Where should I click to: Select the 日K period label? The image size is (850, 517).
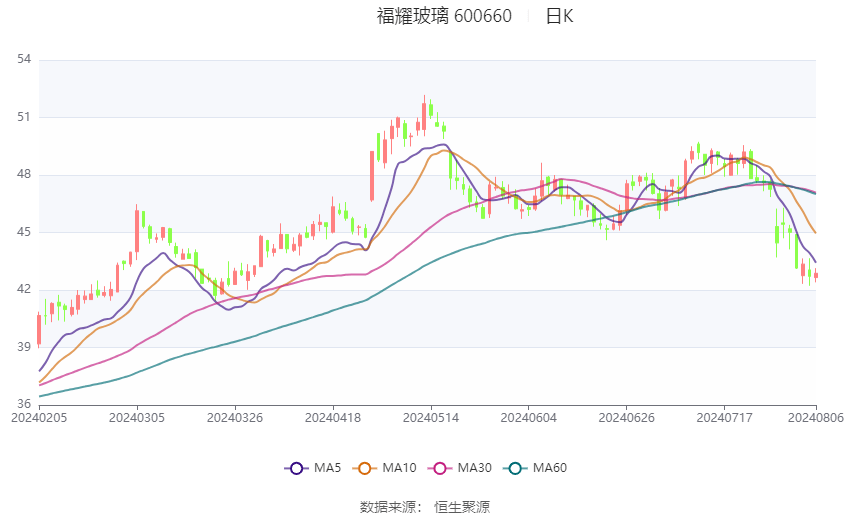pos(559,16)
